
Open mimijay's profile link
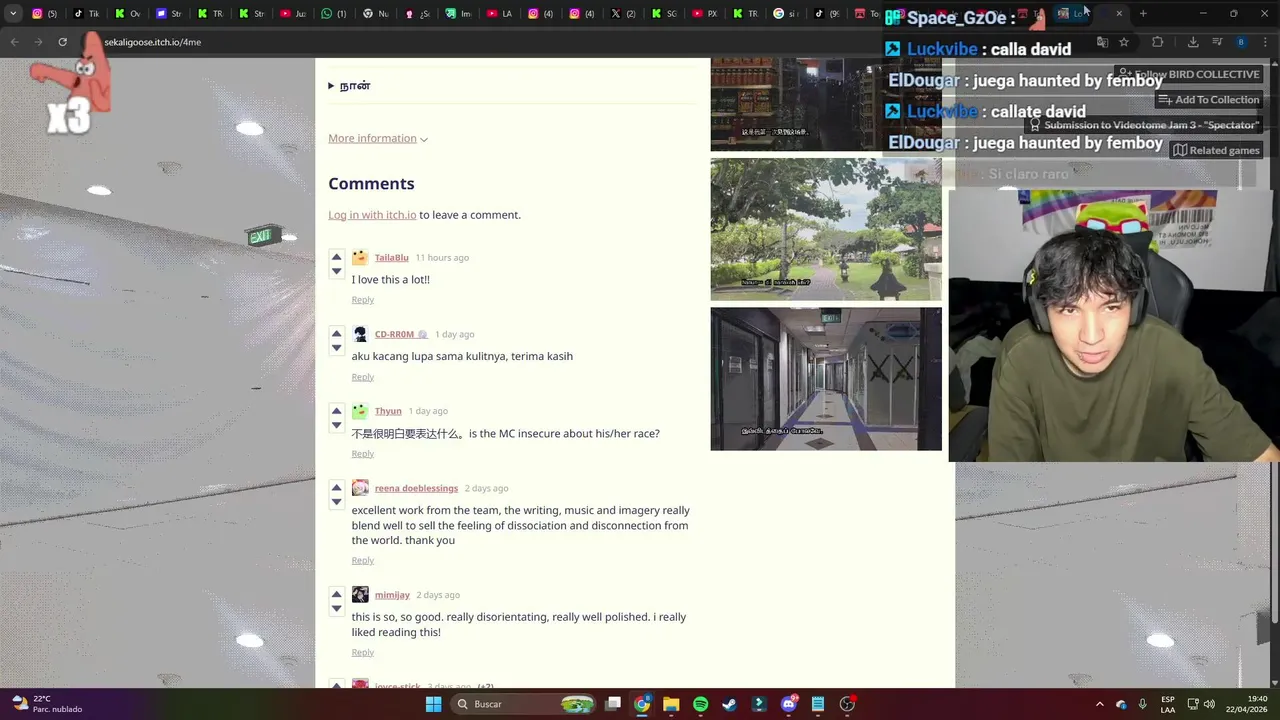pyautogui.click(x=393, y=595)
